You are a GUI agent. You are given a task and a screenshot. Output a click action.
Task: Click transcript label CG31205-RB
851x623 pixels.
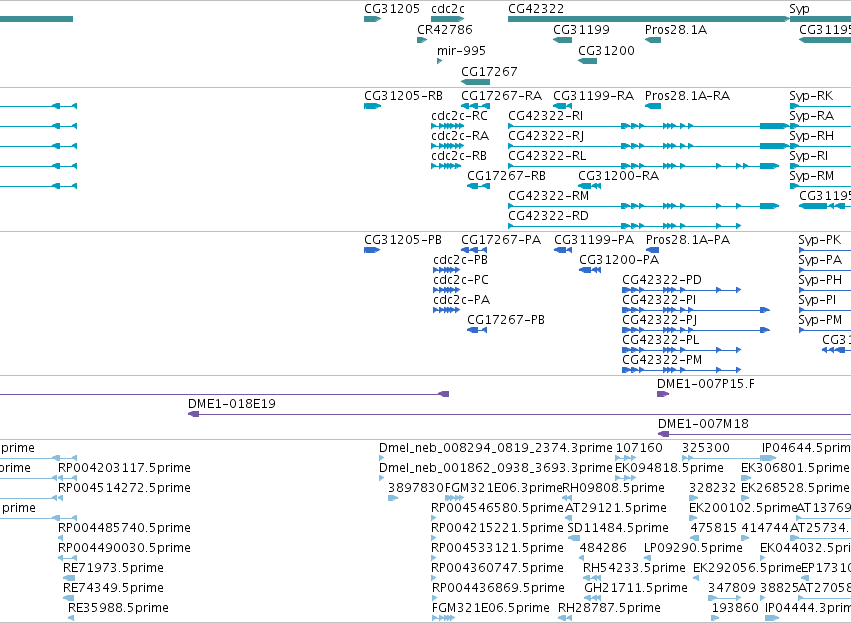pos(404,96)
